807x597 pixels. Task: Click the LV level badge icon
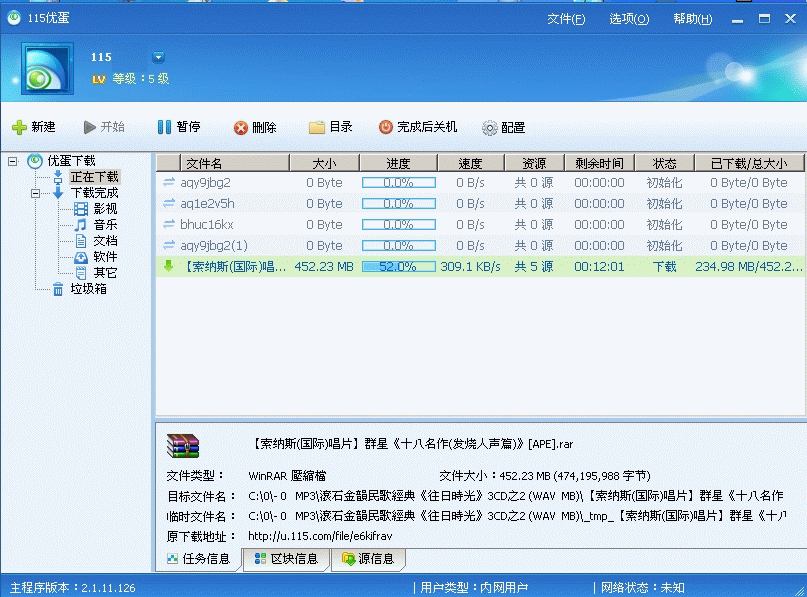(98, 79)
